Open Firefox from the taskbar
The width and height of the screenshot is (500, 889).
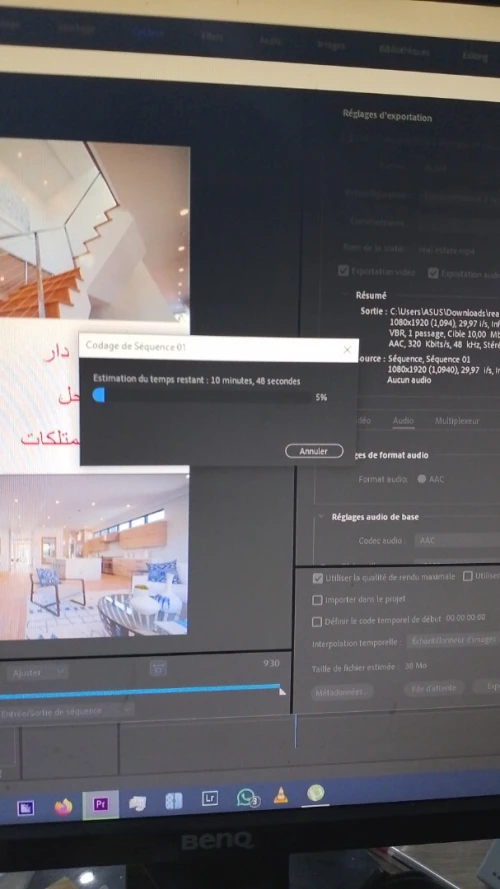[x=63, y=806]
